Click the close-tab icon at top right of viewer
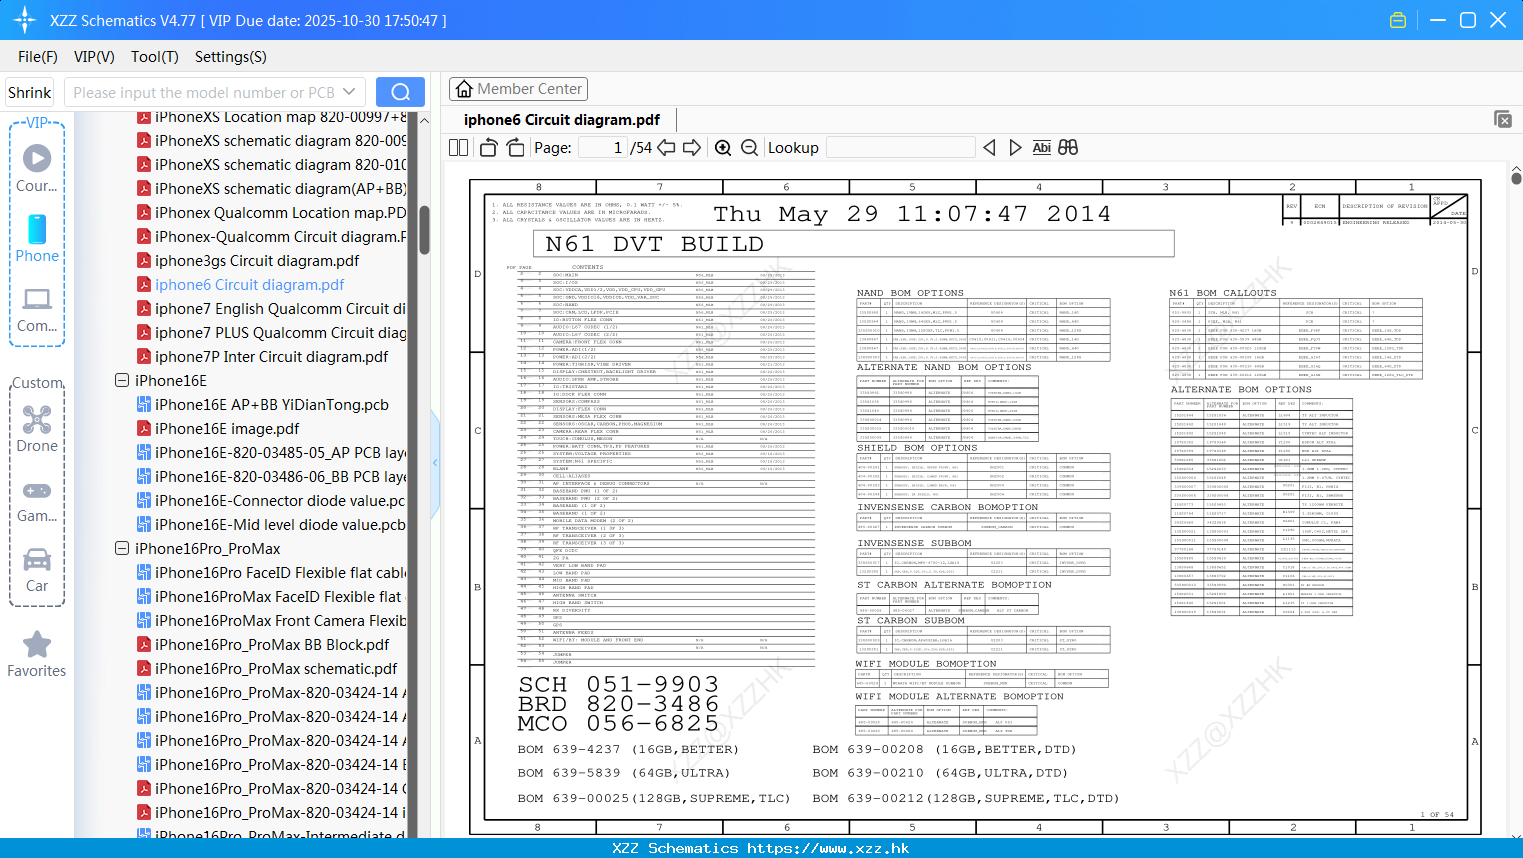 coord(1503,119)
